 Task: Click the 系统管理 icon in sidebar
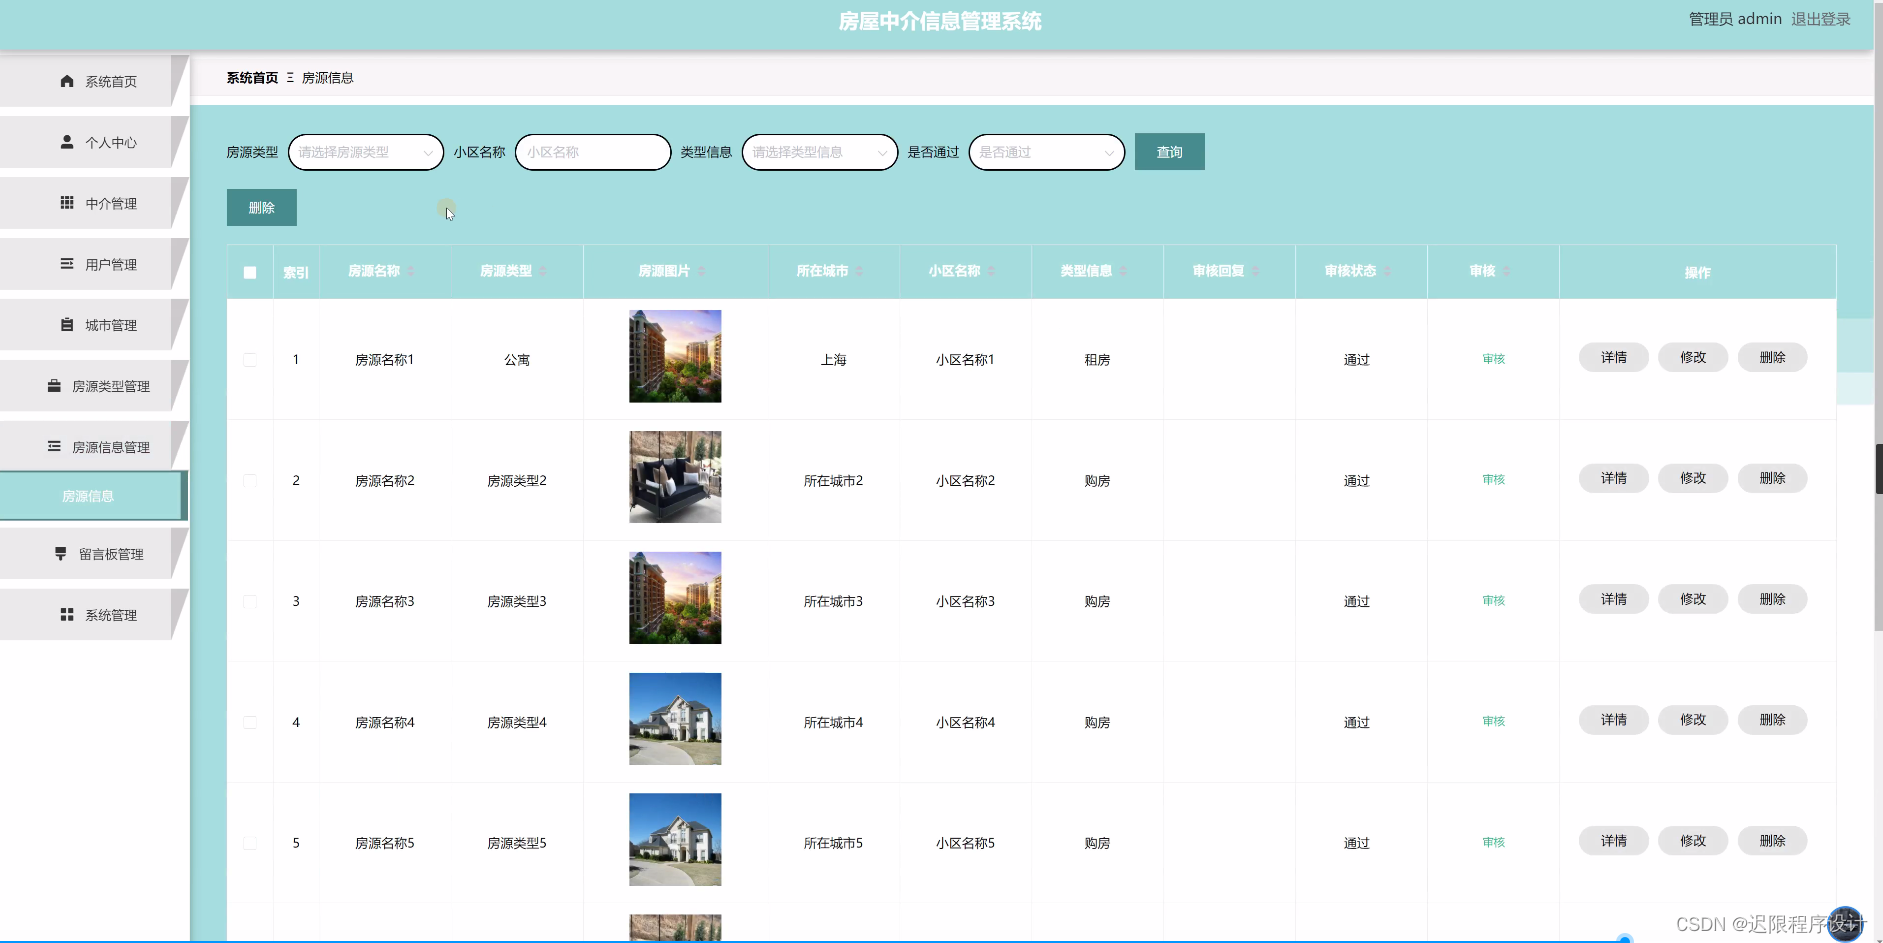(x=66, y=614)
